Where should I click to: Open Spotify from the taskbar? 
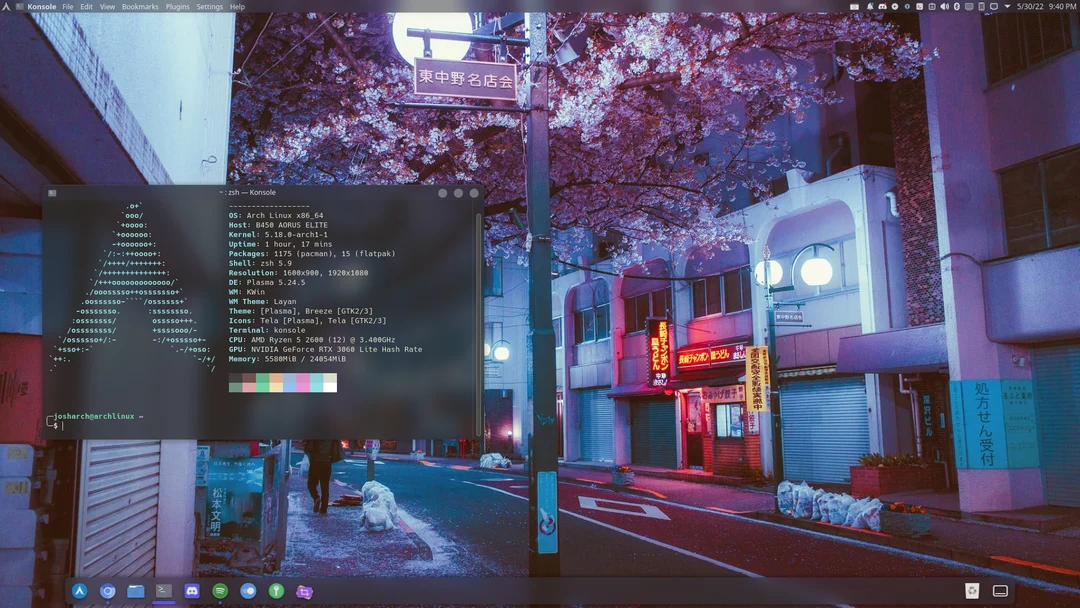pyautogui.click(x=220, y=591)
